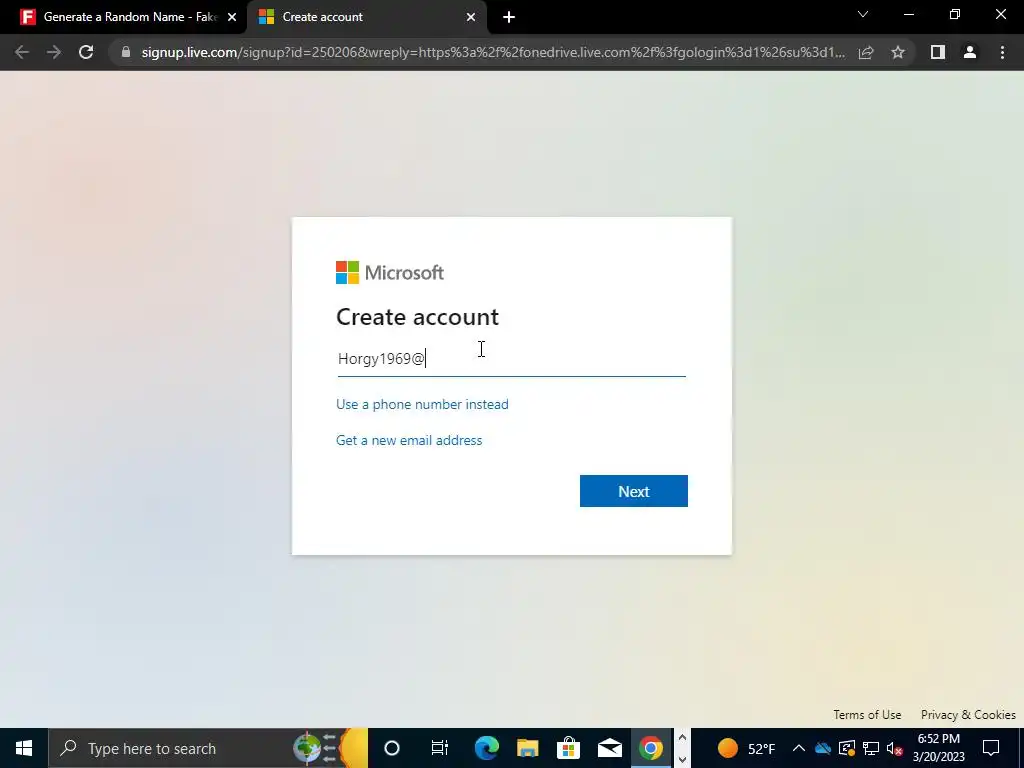1024x768 pixels.
Task: Reload the page in Chrome
Action: tap(86, 52)
